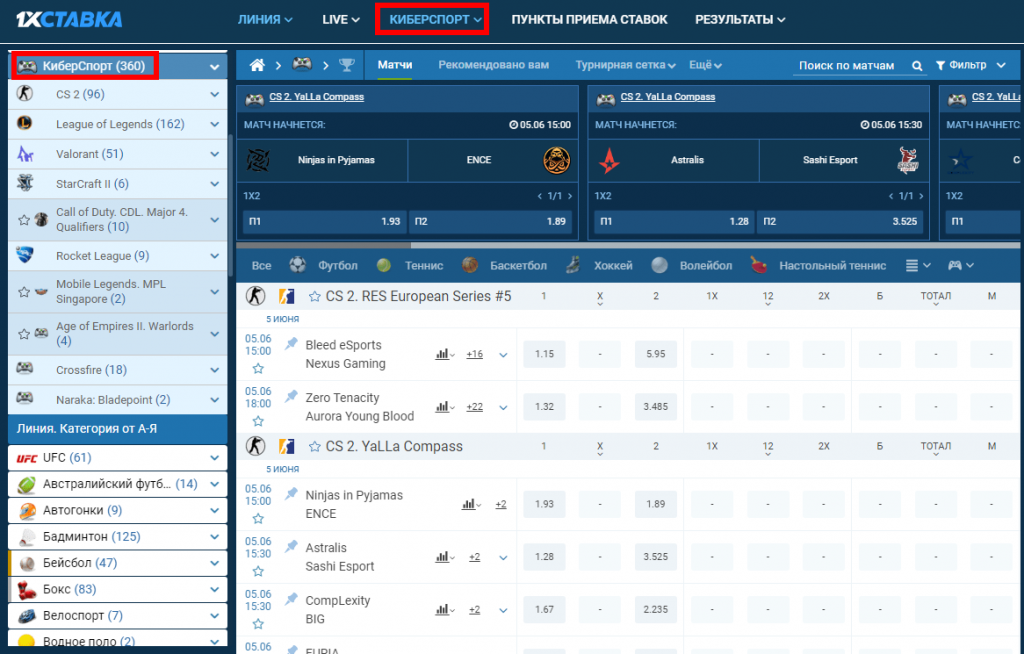
Task: Expand the CS 2 (96) sidebar section
Action: pos(214,95)
